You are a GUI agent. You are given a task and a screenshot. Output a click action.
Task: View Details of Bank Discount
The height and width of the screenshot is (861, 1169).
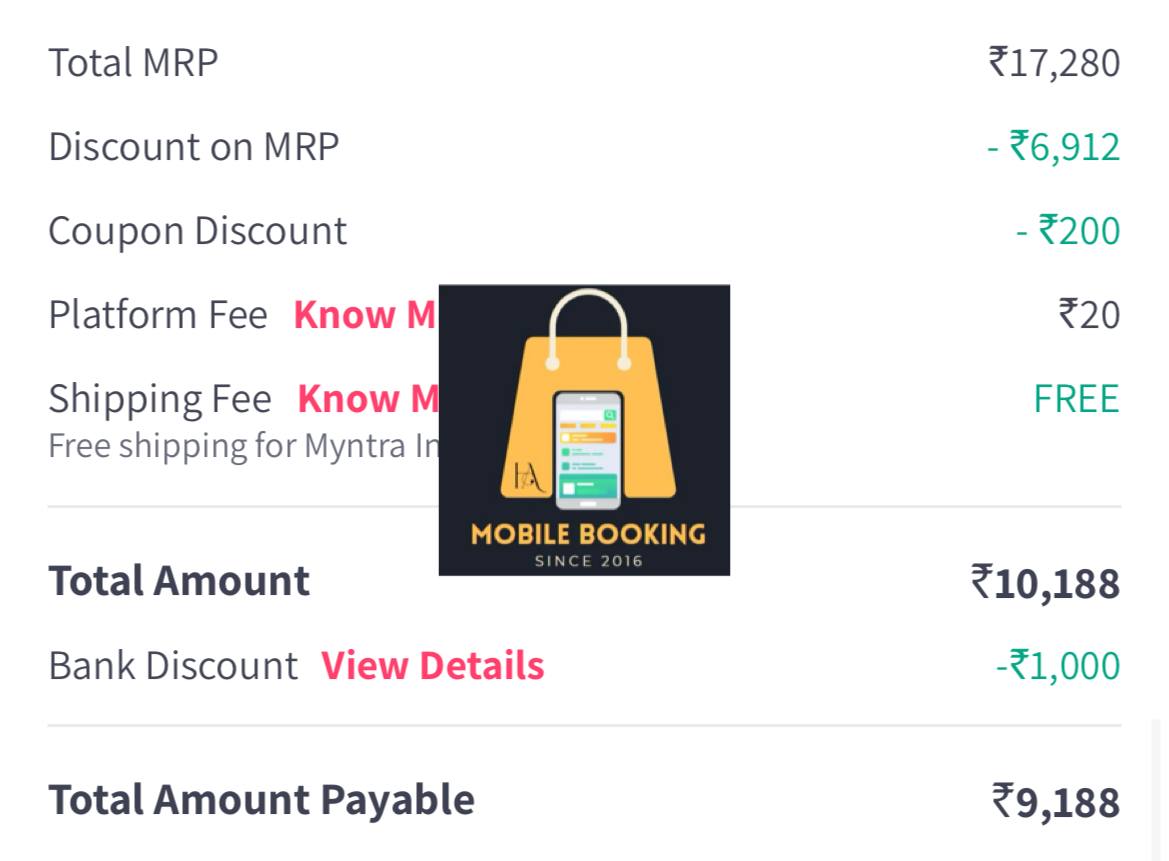click(432, 666)
